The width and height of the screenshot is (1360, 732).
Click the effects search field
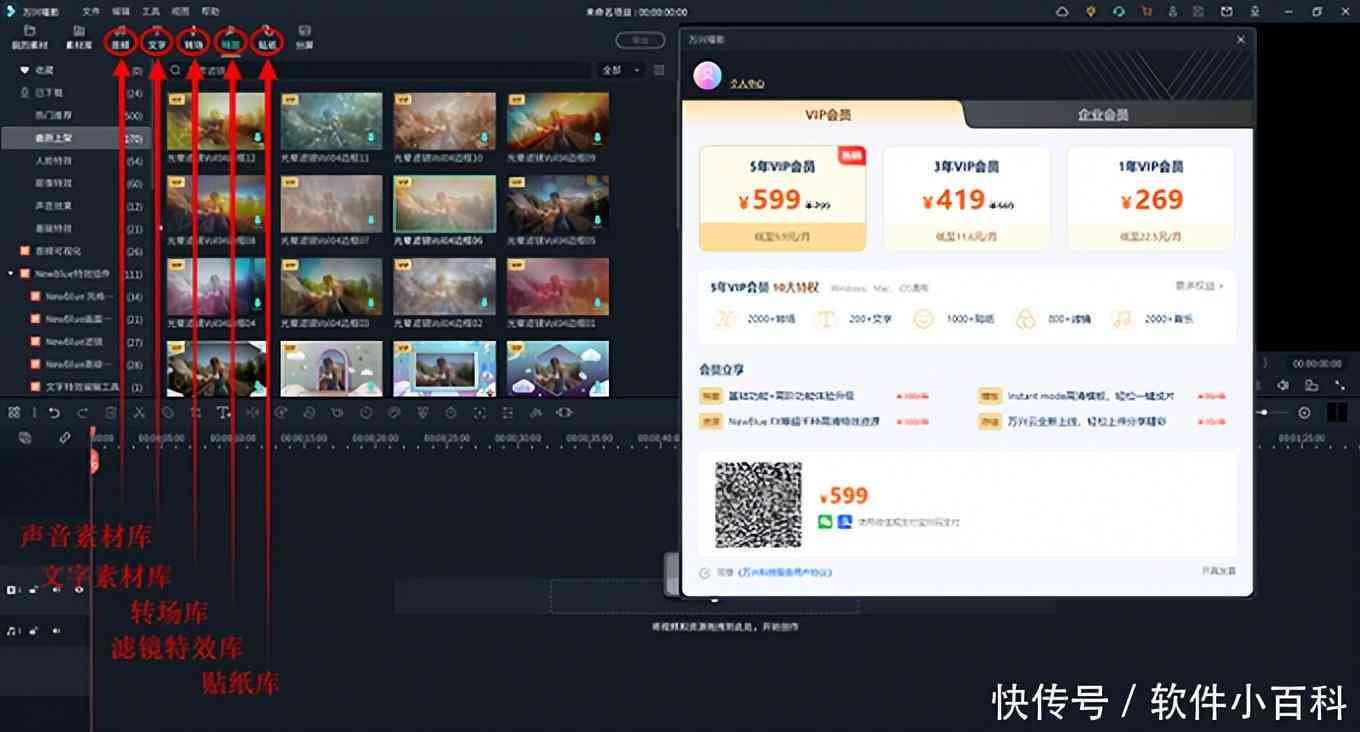pos(380,70)
